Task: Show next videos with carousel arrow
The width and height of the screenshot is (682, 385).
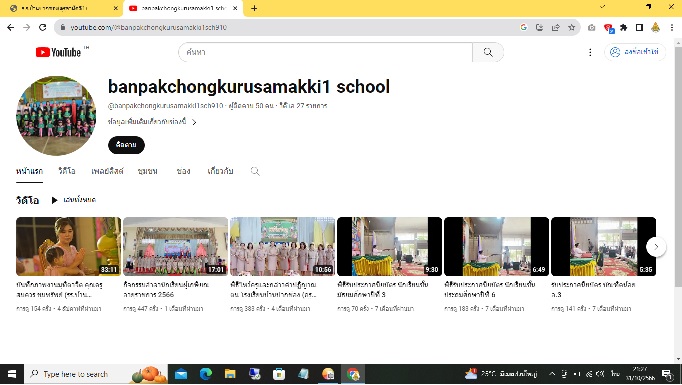Action: click(656, 247)
